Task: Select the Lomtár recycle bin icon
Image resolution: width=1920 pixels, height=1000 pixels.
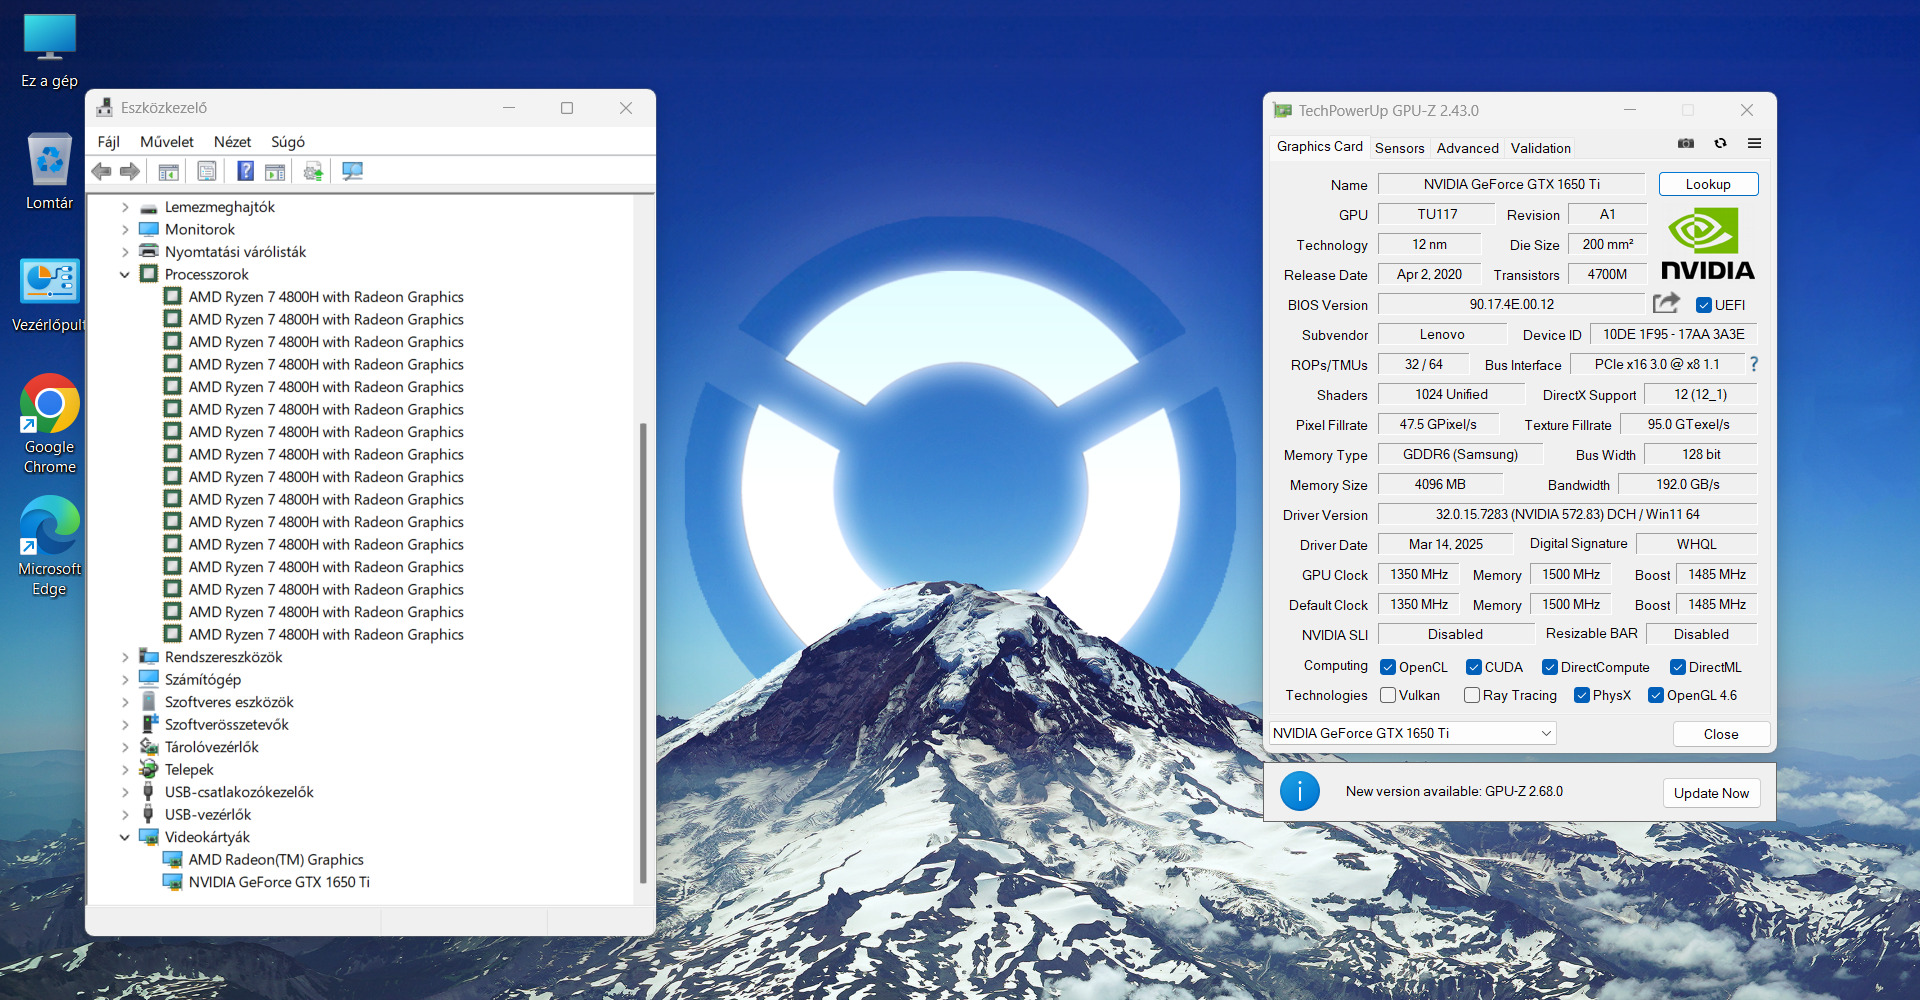Action: (x=49, y=171)
